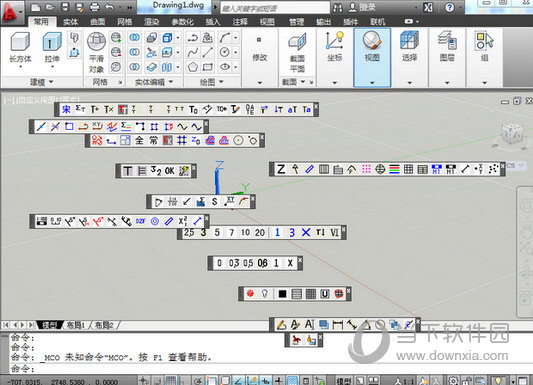
Task: Click the pink dots grid icon on Z toolbar
Action: coord(366,169)
